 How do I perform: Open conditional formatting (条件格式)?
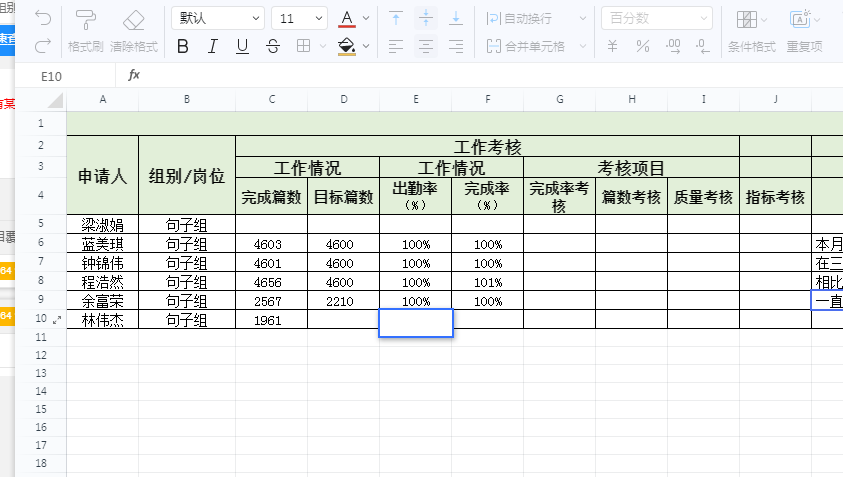pos(752,32)
